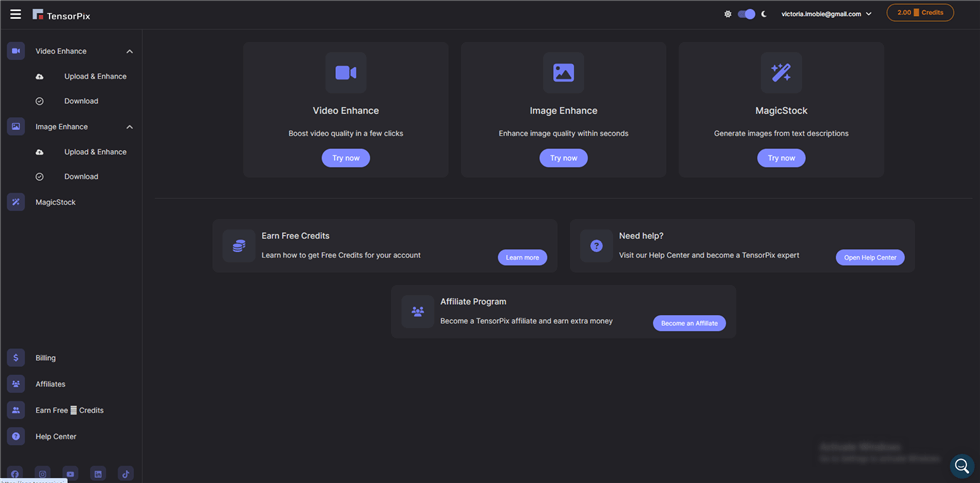Image resolution: width=980 pixels, height=483 pixels.
Task: Click the question mark icon on Need help card
Action: pos(596,246)
